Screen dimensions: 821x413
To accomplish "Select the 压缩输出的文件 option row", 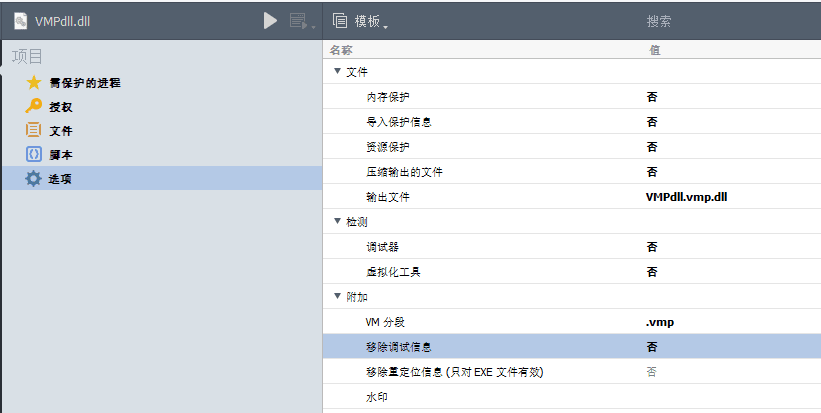I will click(572, 172).
